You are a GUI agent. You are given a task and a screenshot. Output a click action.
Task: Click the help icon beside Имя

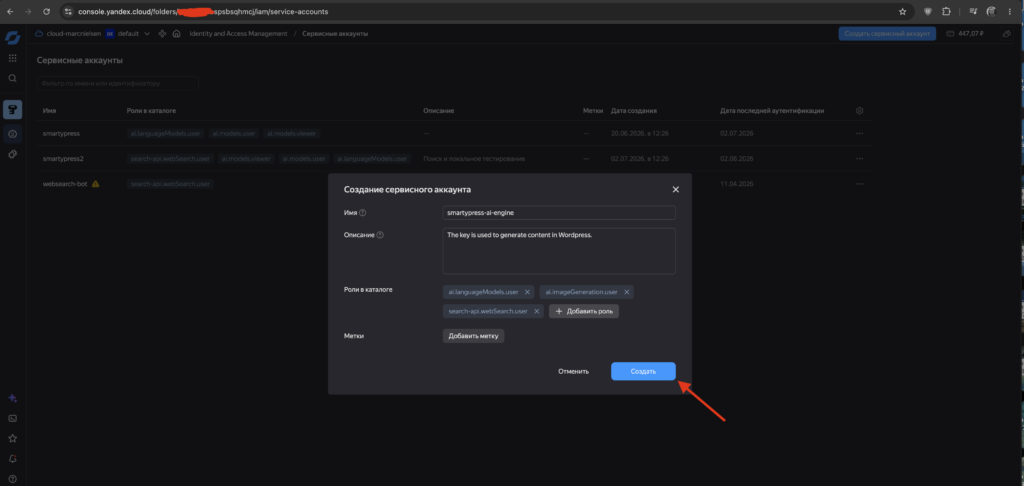point(363,212)
